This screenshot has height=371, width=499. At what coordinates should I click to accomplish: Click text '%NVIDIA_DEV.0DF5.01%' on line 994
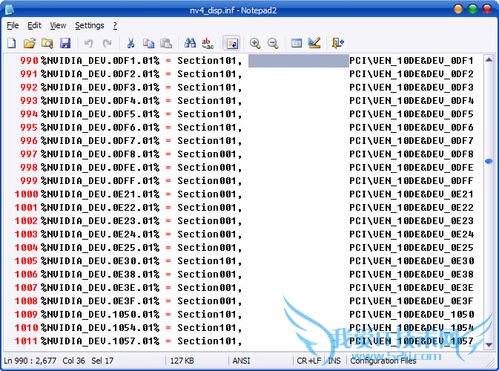click(100, 114)
